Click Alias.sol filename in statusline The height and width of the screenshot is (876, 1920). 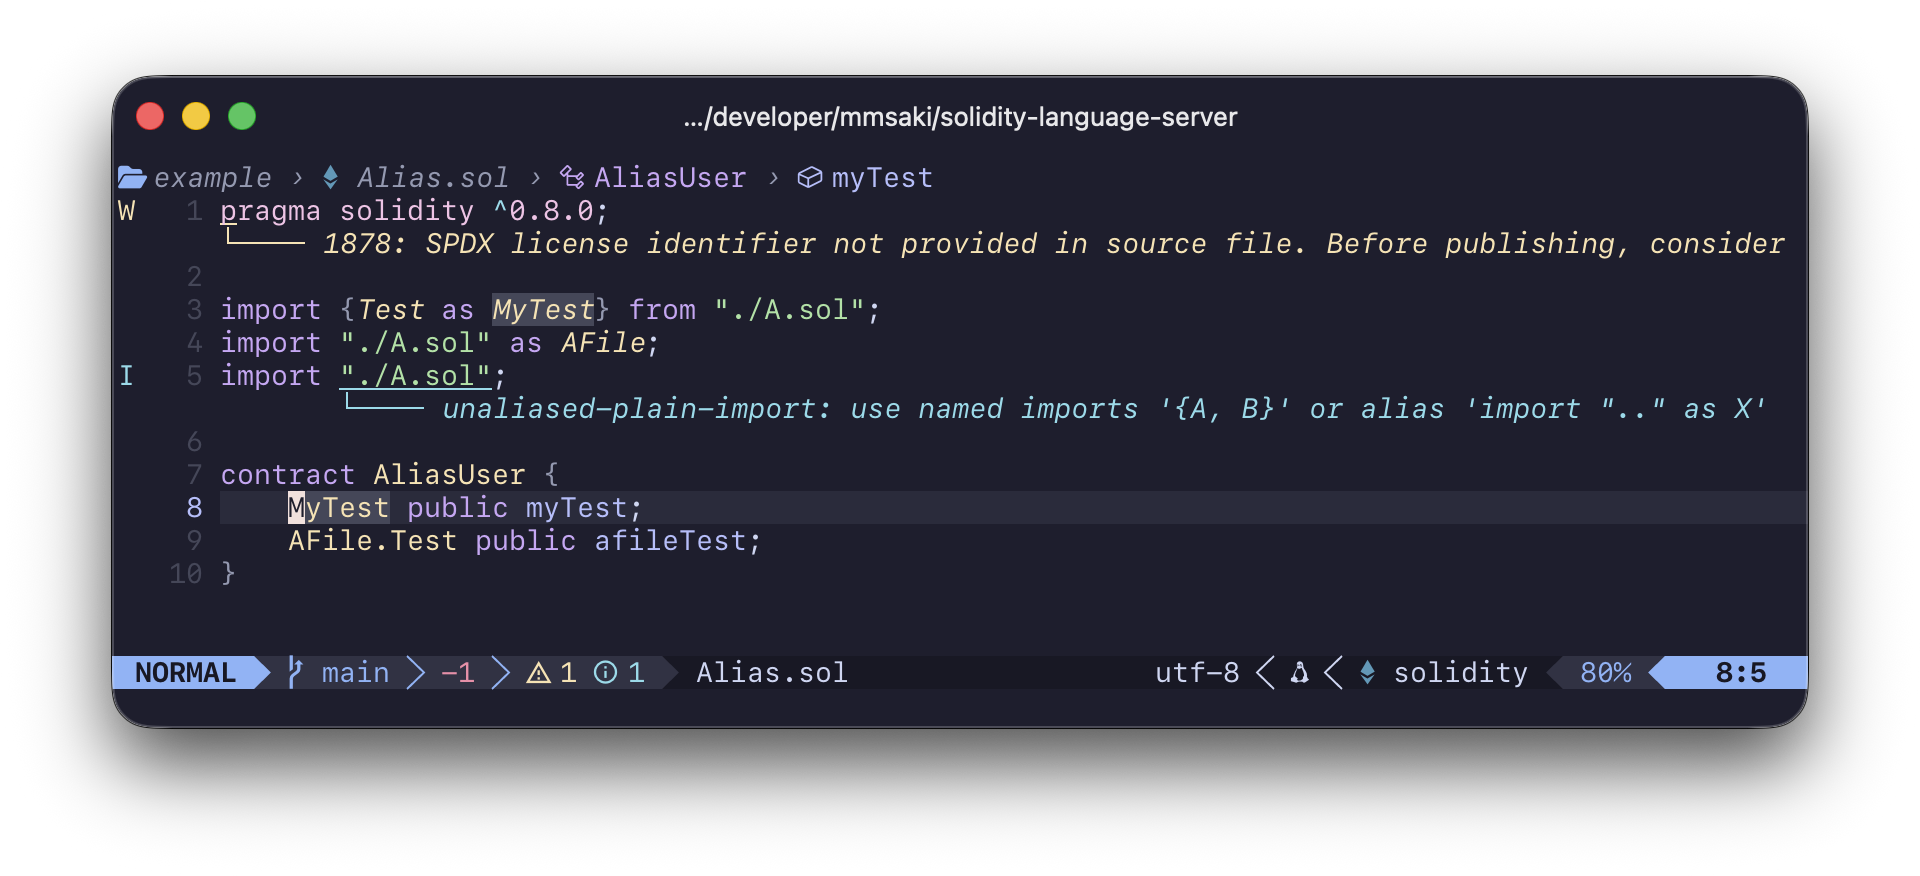[x=772, y=673]
